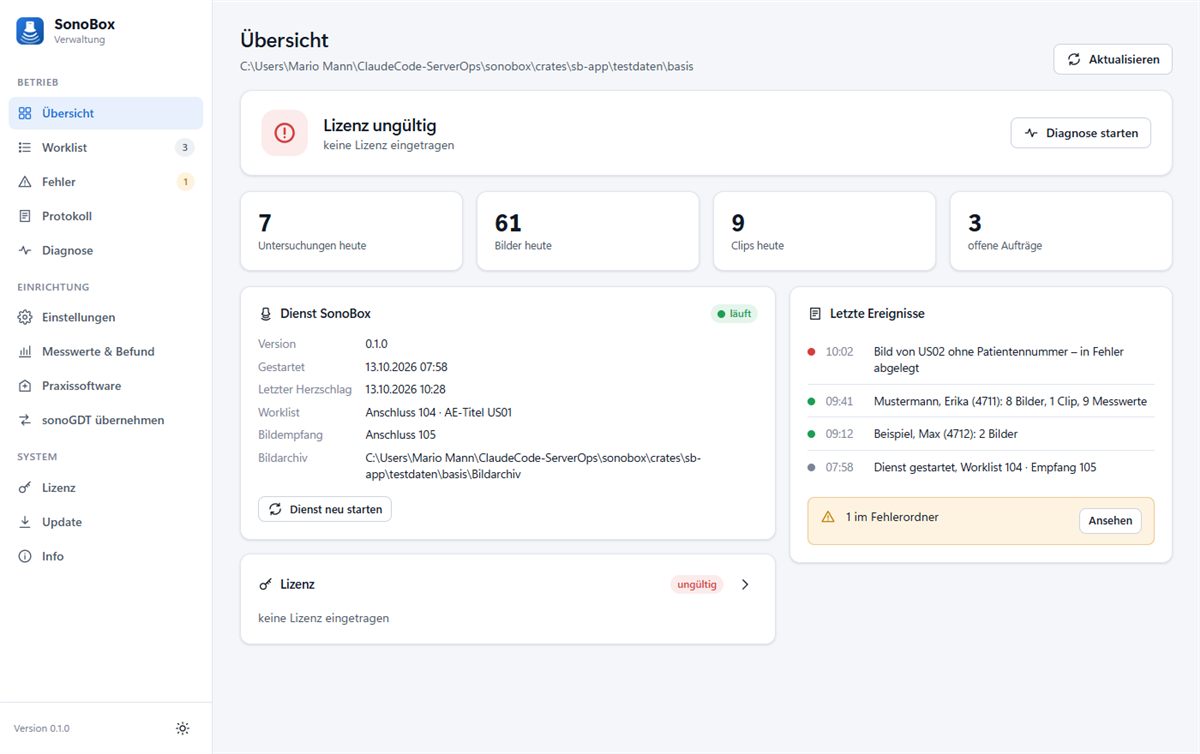Screen dimensions: 1200x754
Task: Open the Worklist page label
Action: click(x=64, y=148)
